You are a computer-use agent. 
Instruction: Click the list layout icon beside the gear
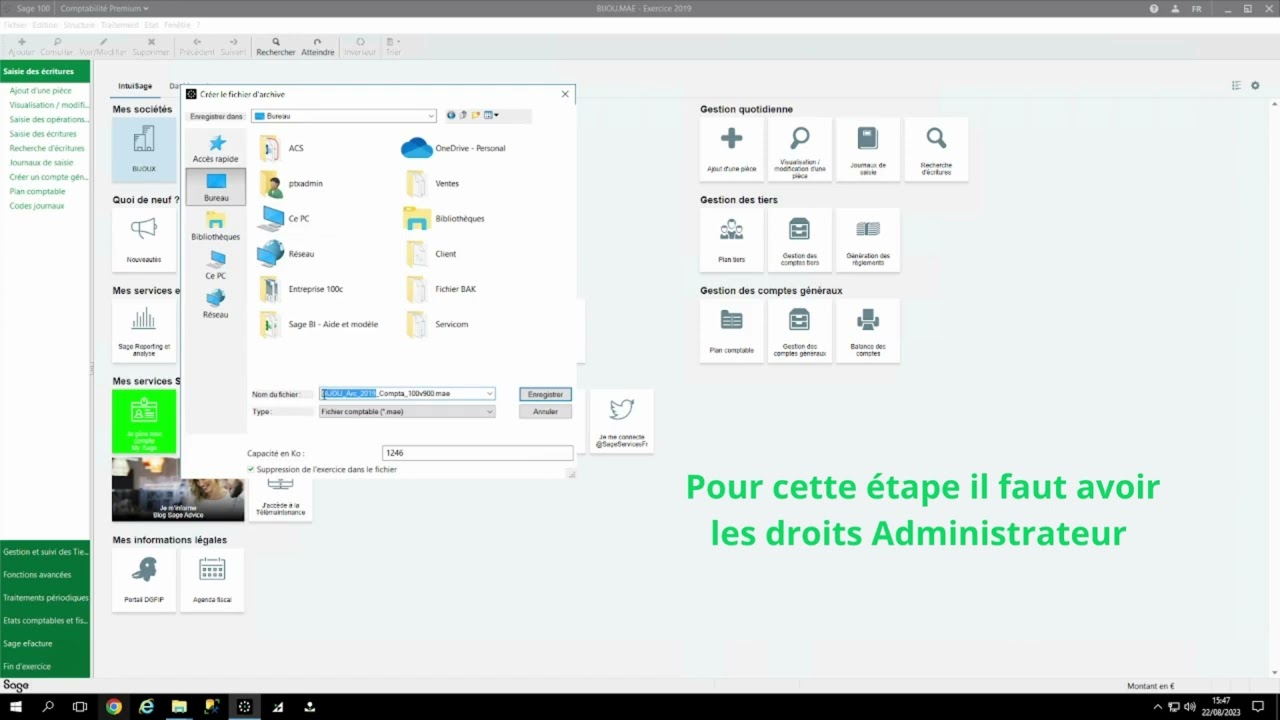pos(1236,86)
